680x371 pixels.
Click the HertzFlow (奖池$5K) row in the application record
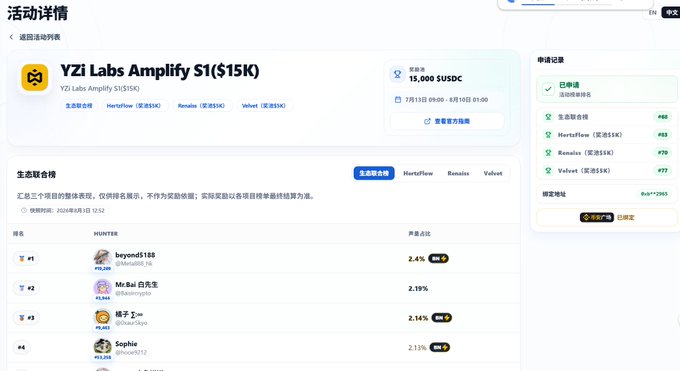point(607,135)
